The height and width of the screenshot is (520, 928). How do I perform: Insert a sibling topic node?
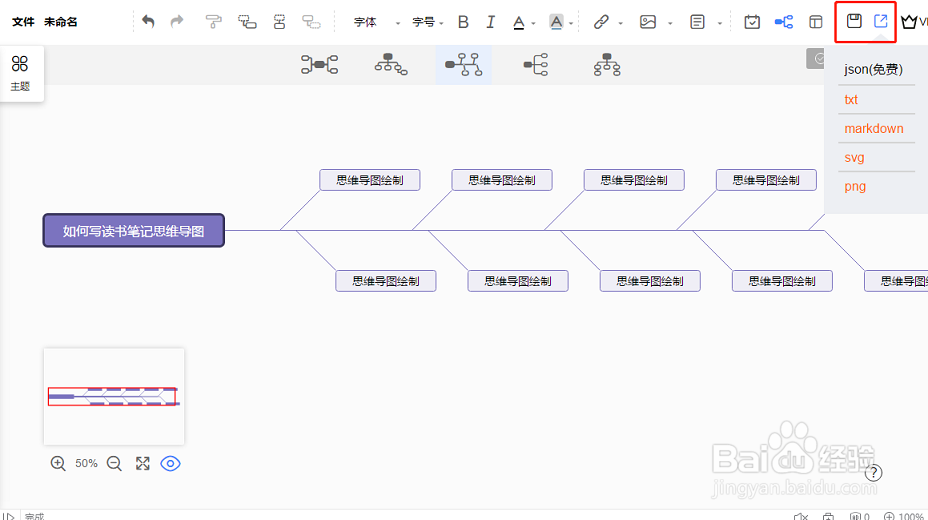point(279,22)
